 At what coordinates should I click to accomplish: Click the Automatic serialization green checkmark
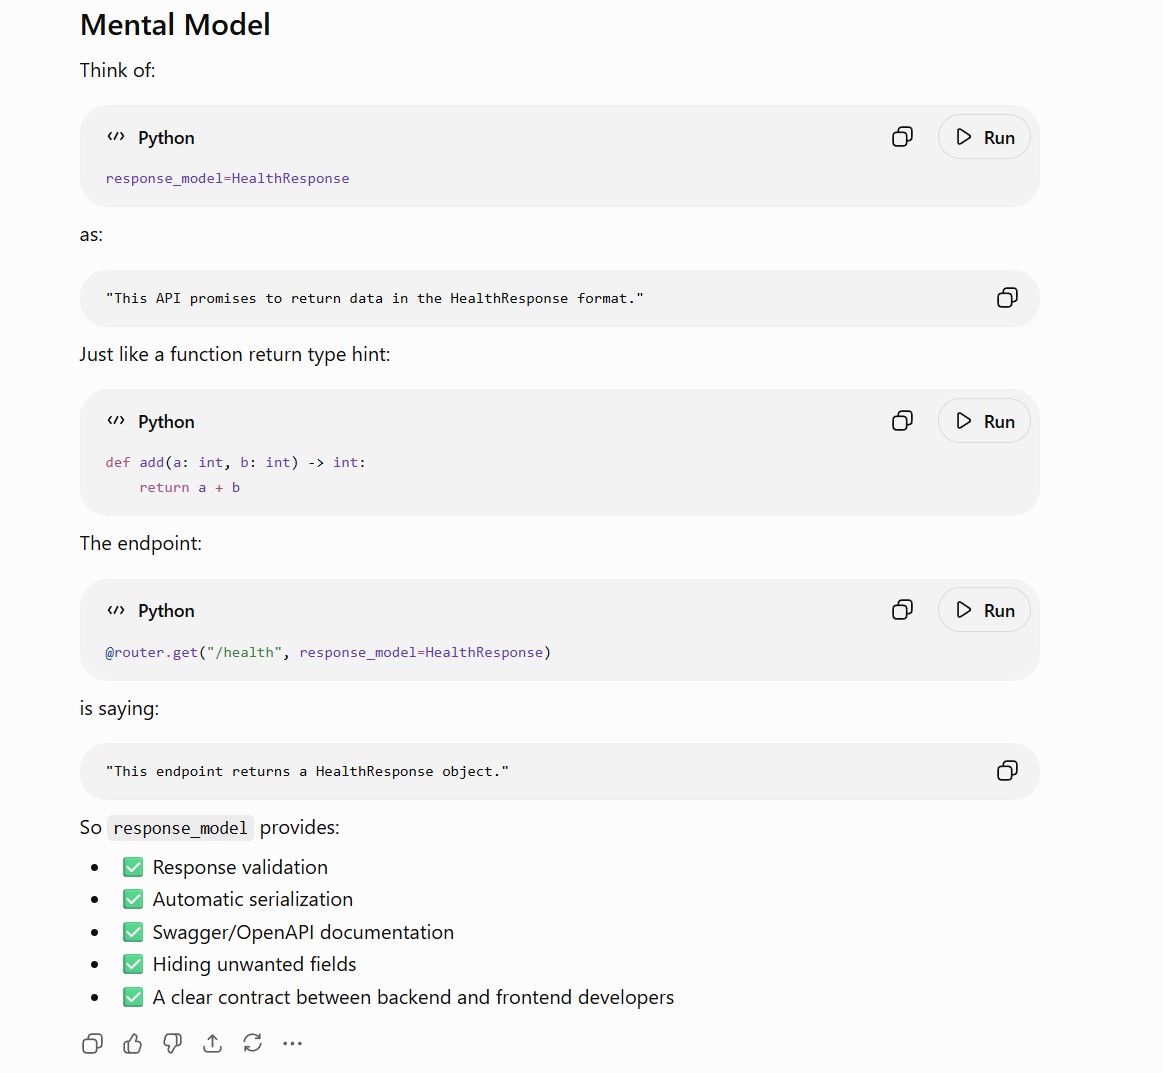click(133, 899)
